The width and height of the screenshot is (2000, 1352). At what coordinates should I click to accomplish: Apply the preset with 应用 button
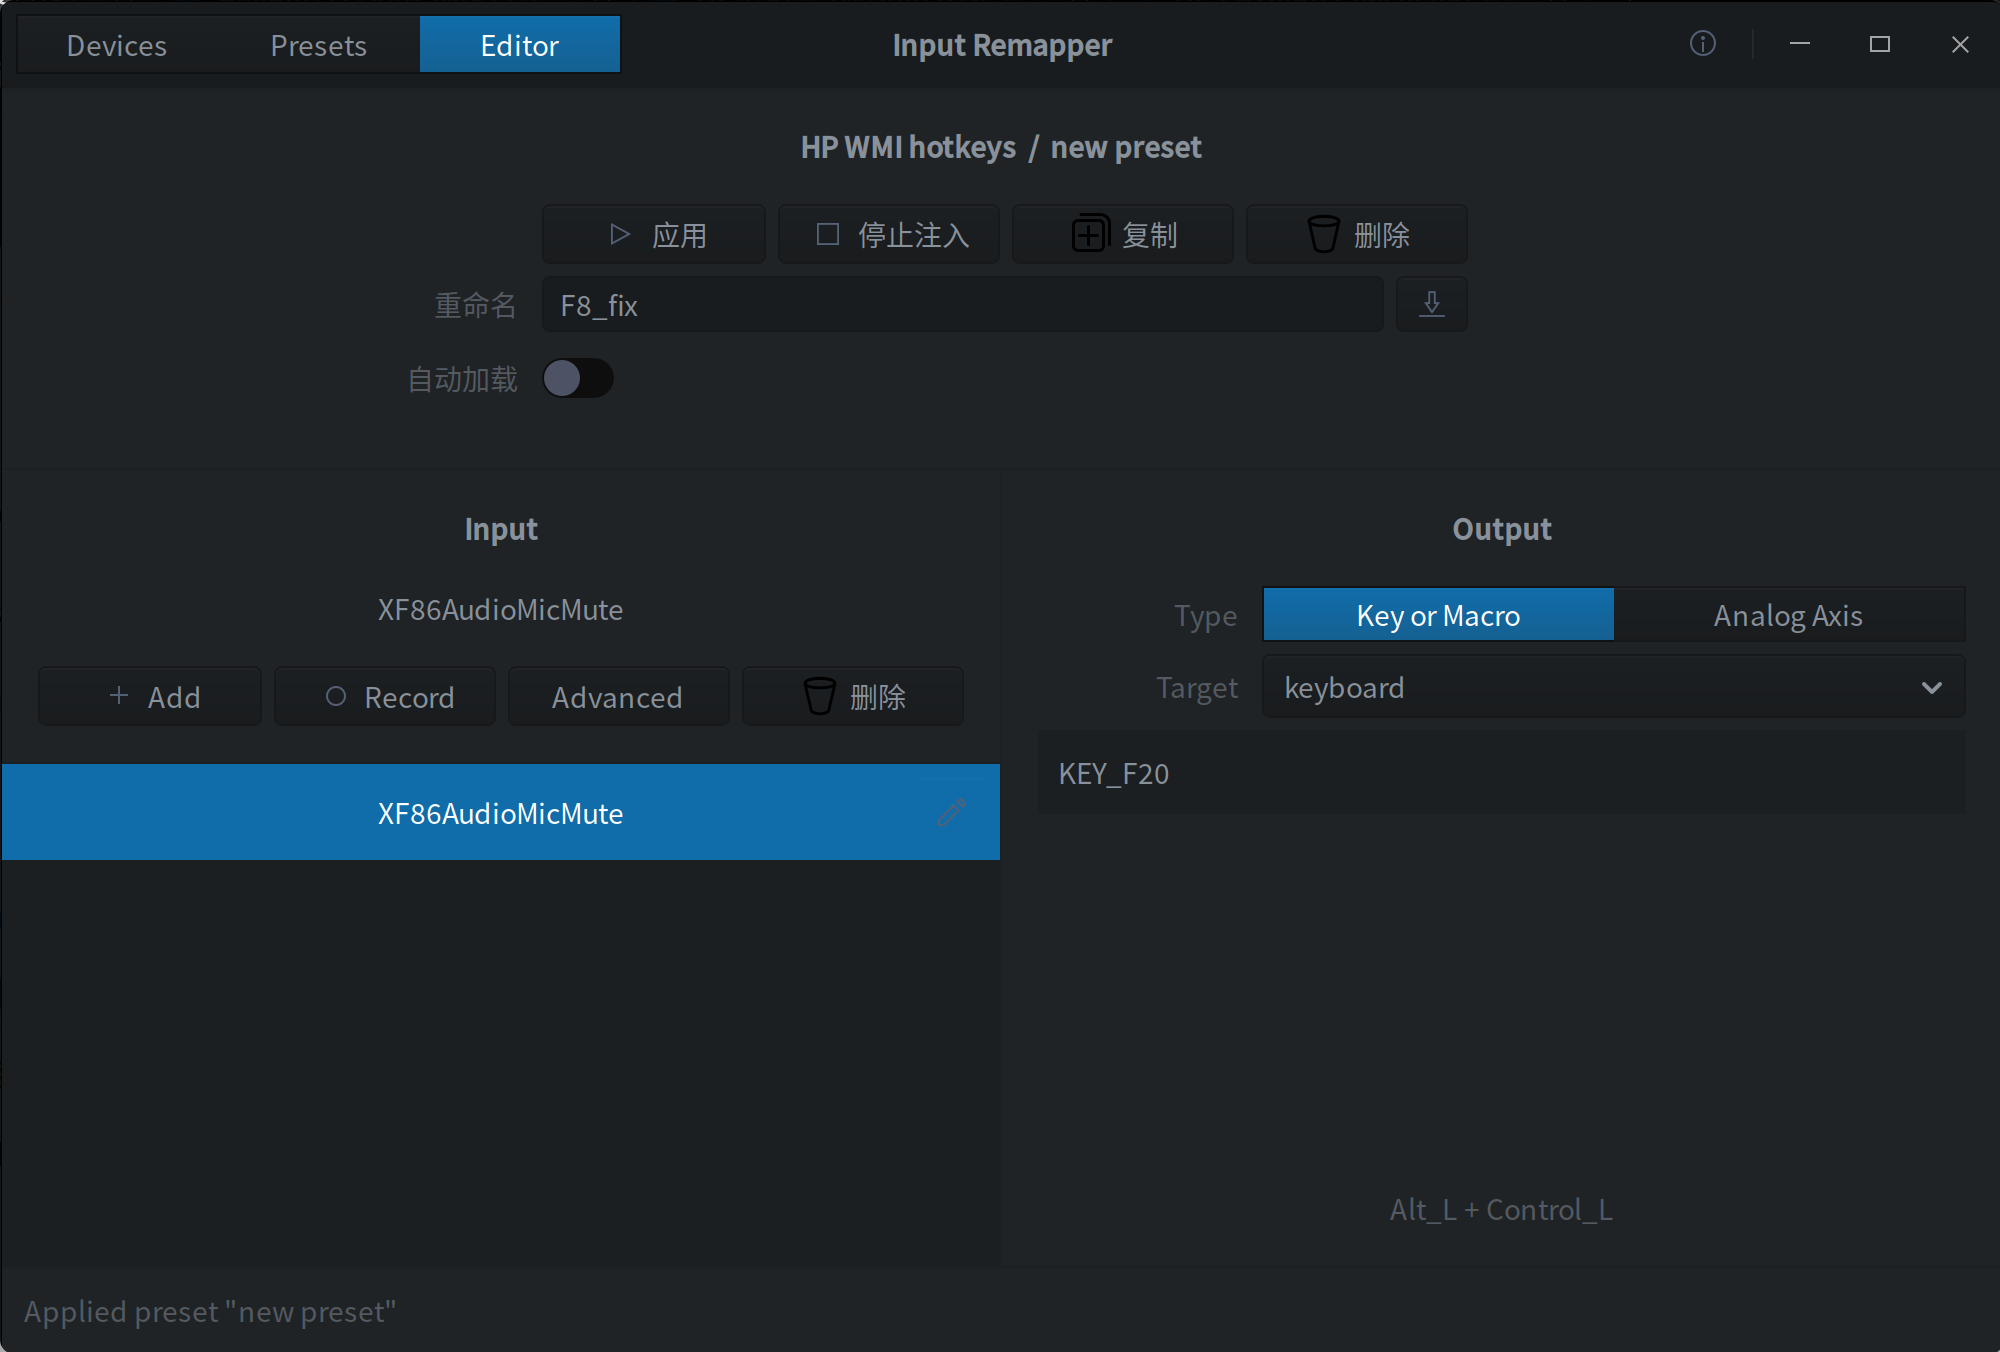pos(654,235)
